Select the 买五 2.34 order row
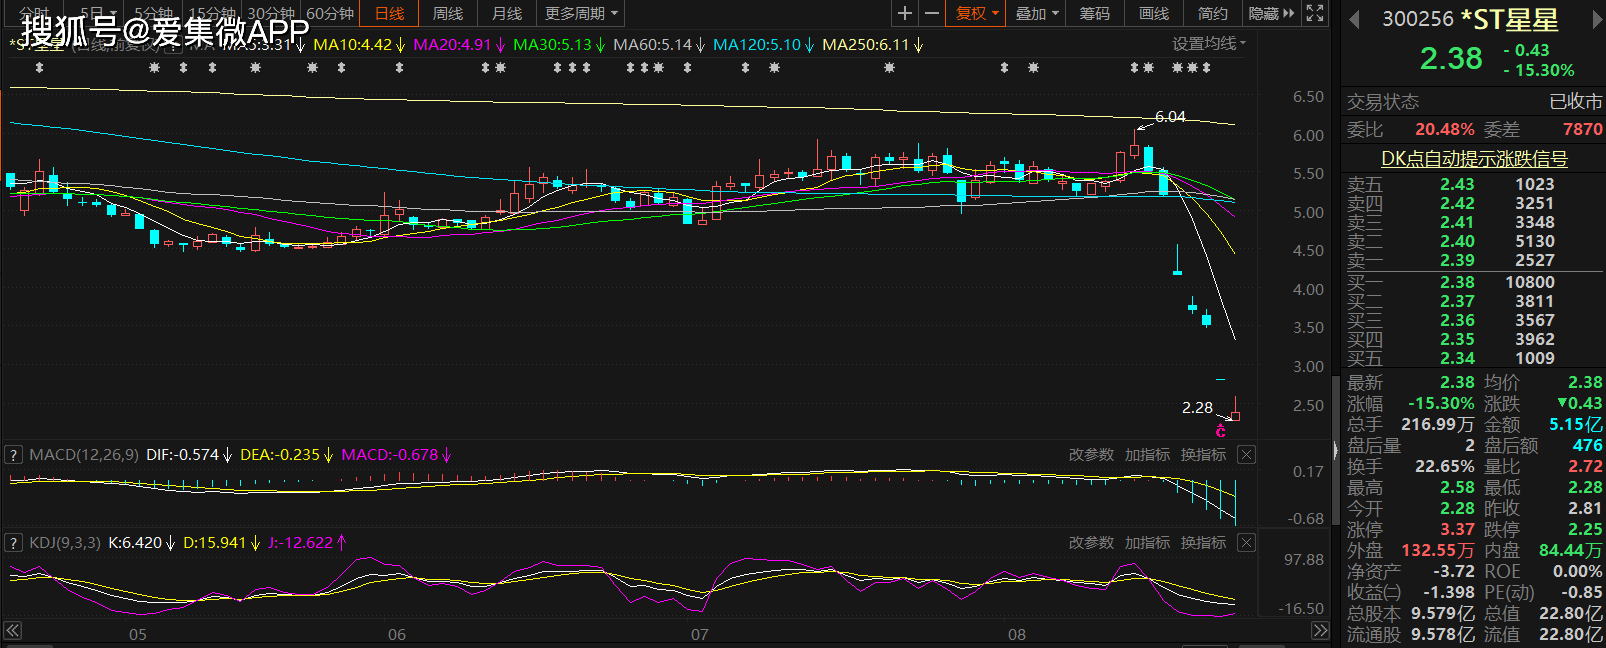1606x648 pixels. point(1474,358)
